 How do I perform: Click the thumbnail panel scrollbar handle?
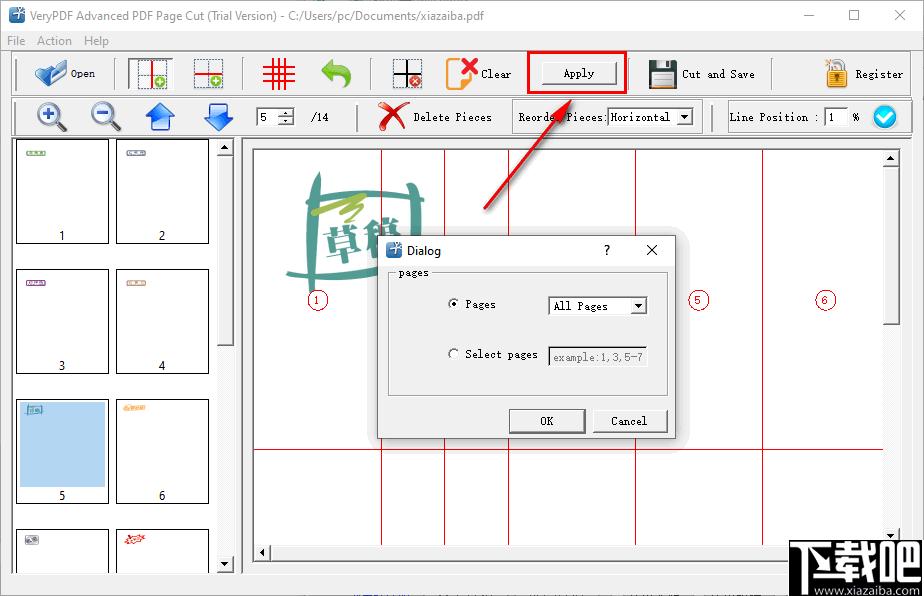pyautogui.click(x=225, y=251)
